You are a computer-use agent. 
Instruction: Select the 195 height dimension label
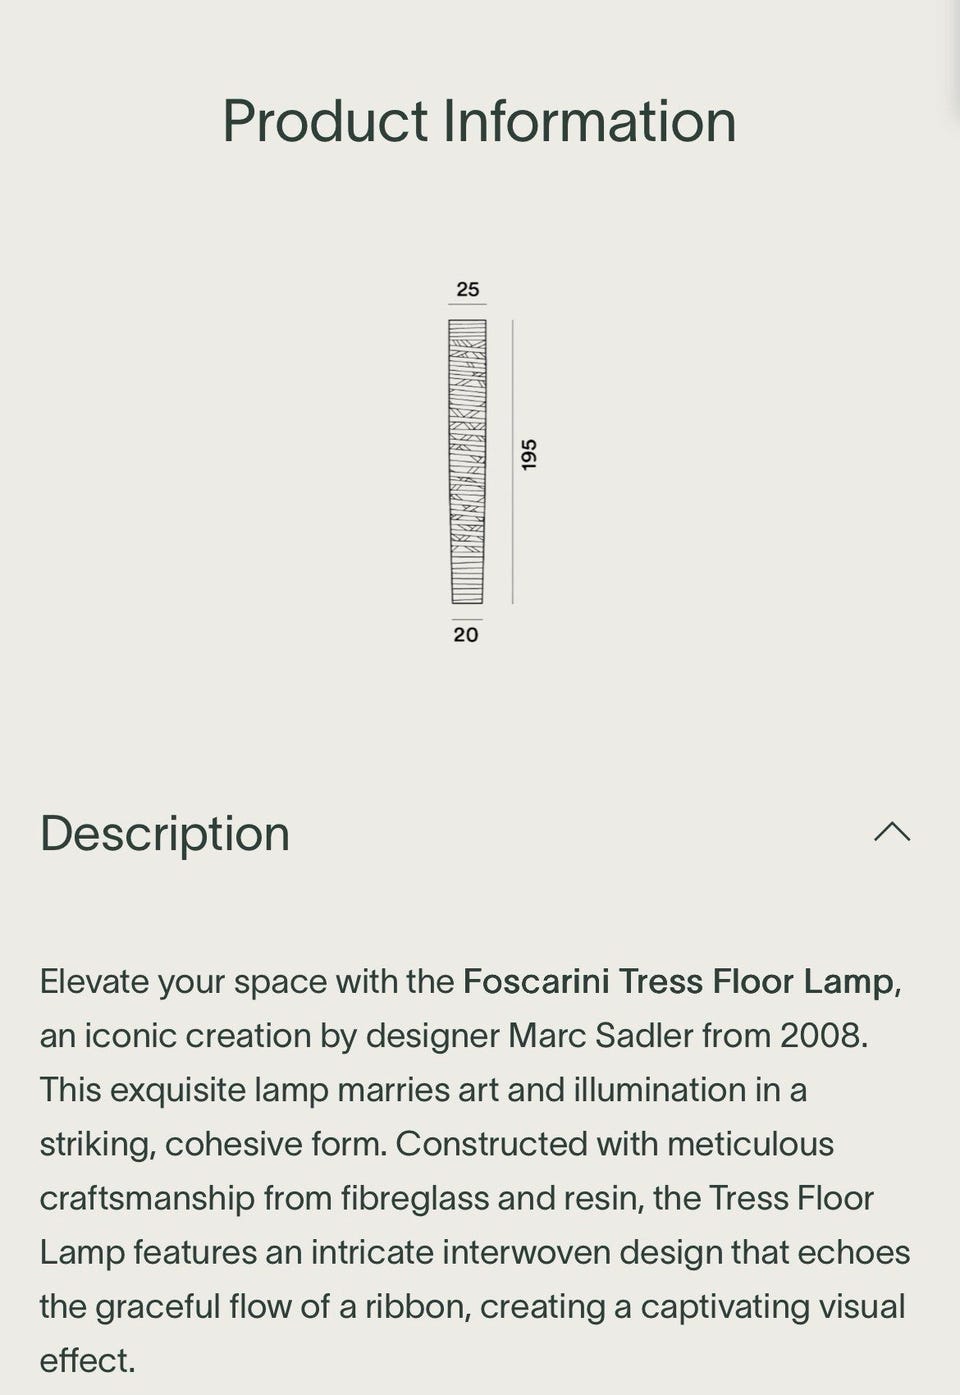[x=529, y=454]
